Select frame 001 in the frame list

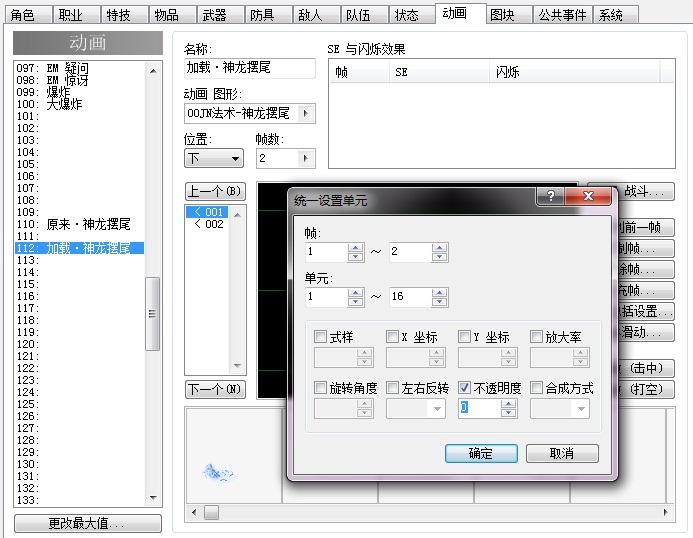(x=207, y=212)
